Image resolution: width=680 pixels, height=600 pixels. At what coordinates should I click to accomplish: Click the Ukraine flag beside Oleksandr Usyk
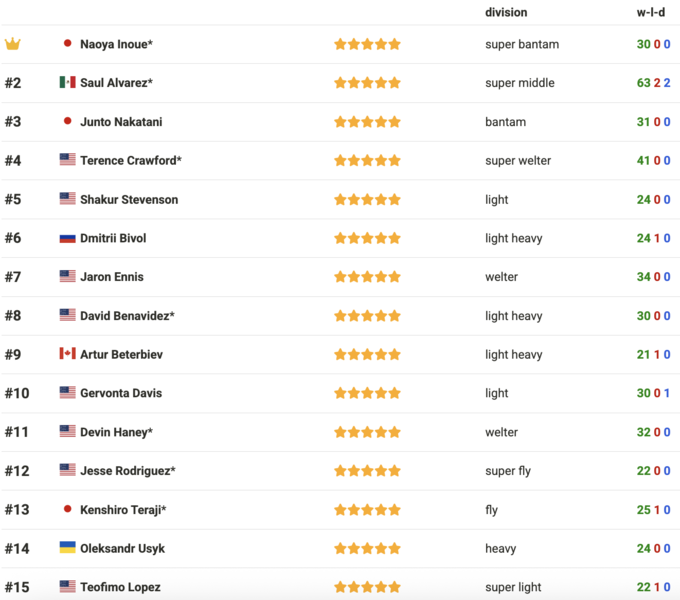(67, 548)
